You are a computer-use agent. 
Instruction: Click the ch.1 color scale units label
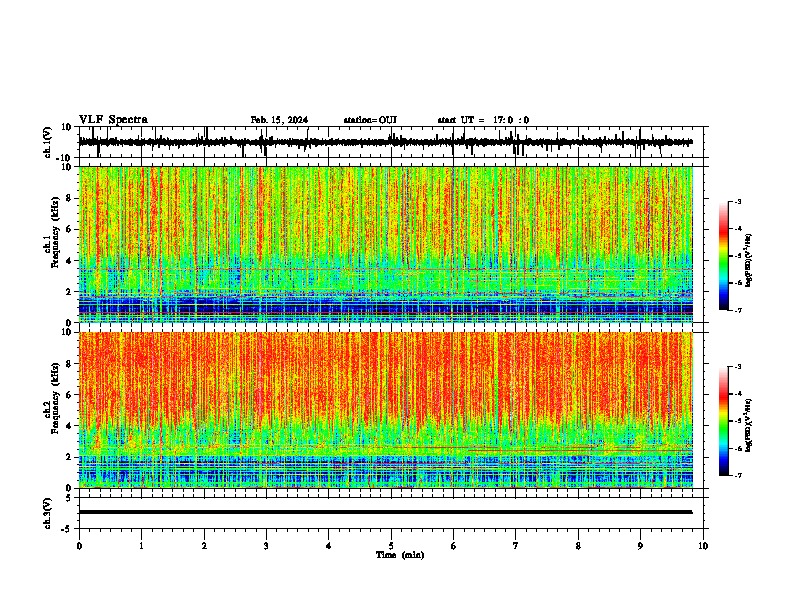coord(749,261)
